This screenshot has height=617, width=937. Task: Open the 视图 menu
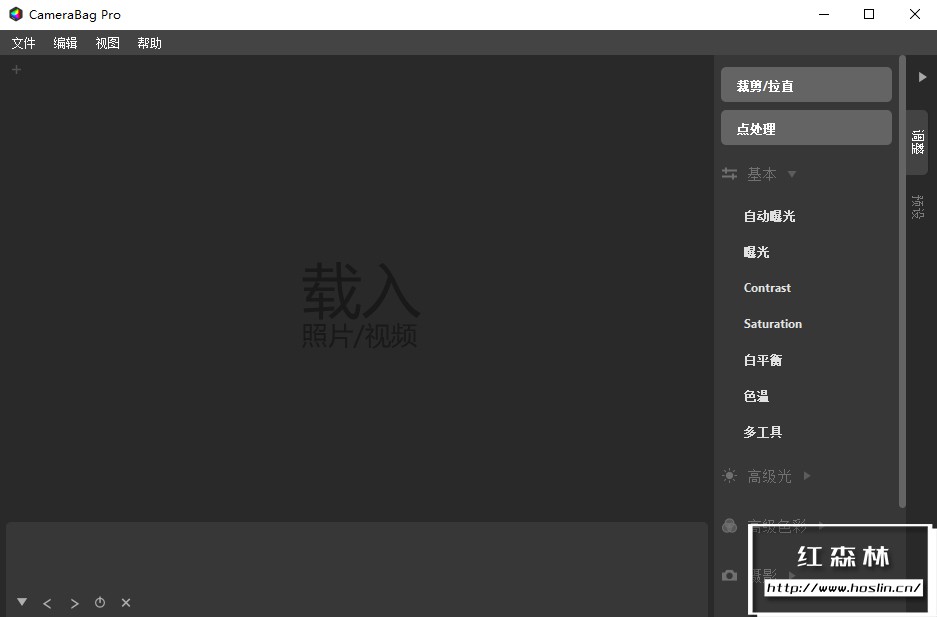[108, 43]
